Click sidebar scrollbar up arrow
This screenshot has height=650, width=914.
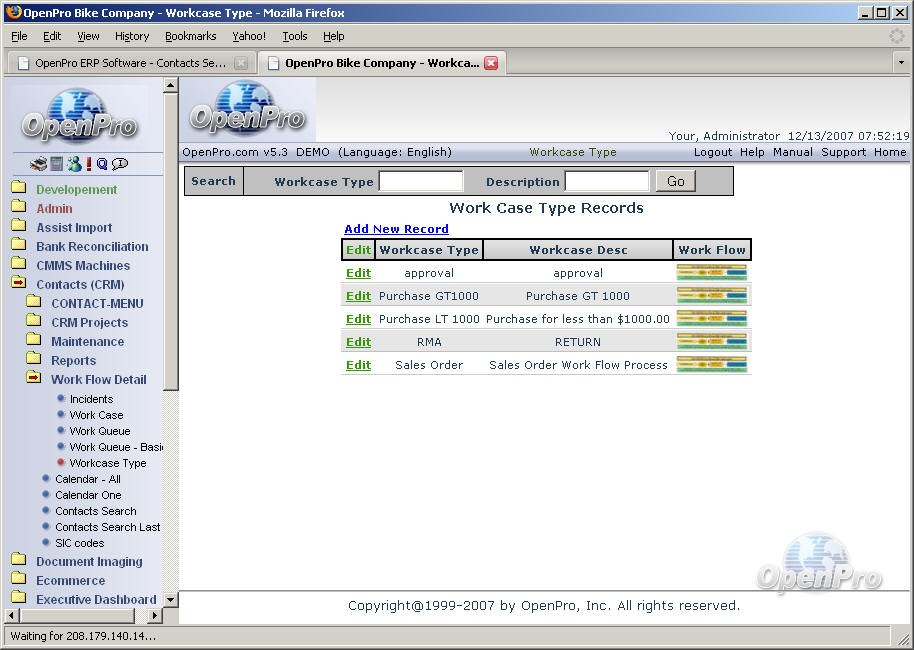(x=170, y=85)
